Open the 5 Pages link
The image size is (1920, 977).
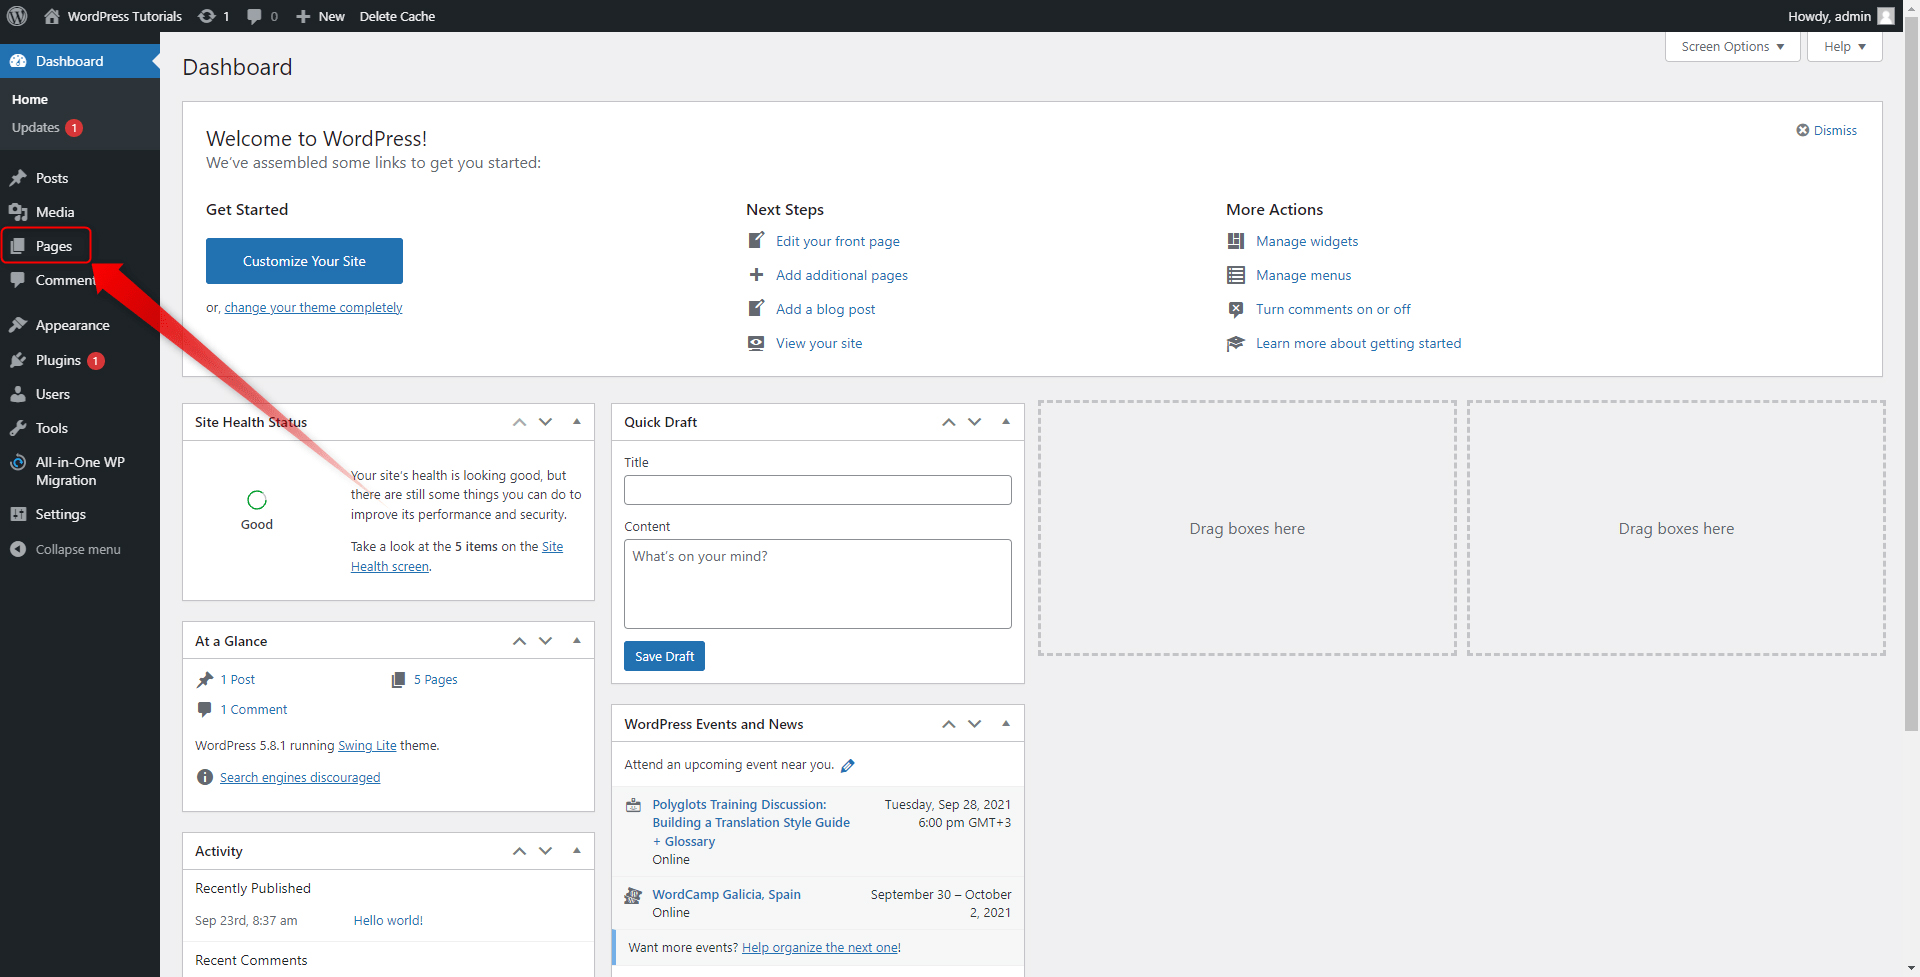point(436,680)
